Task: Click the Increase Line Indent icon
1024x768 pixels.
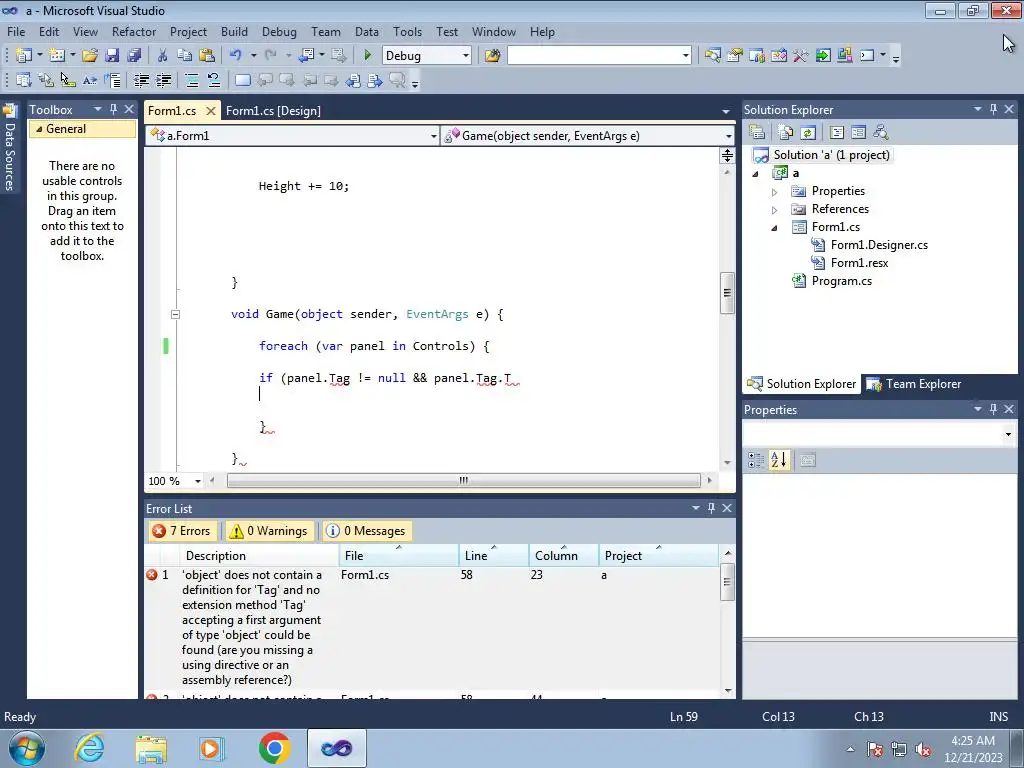Action: 163,80
